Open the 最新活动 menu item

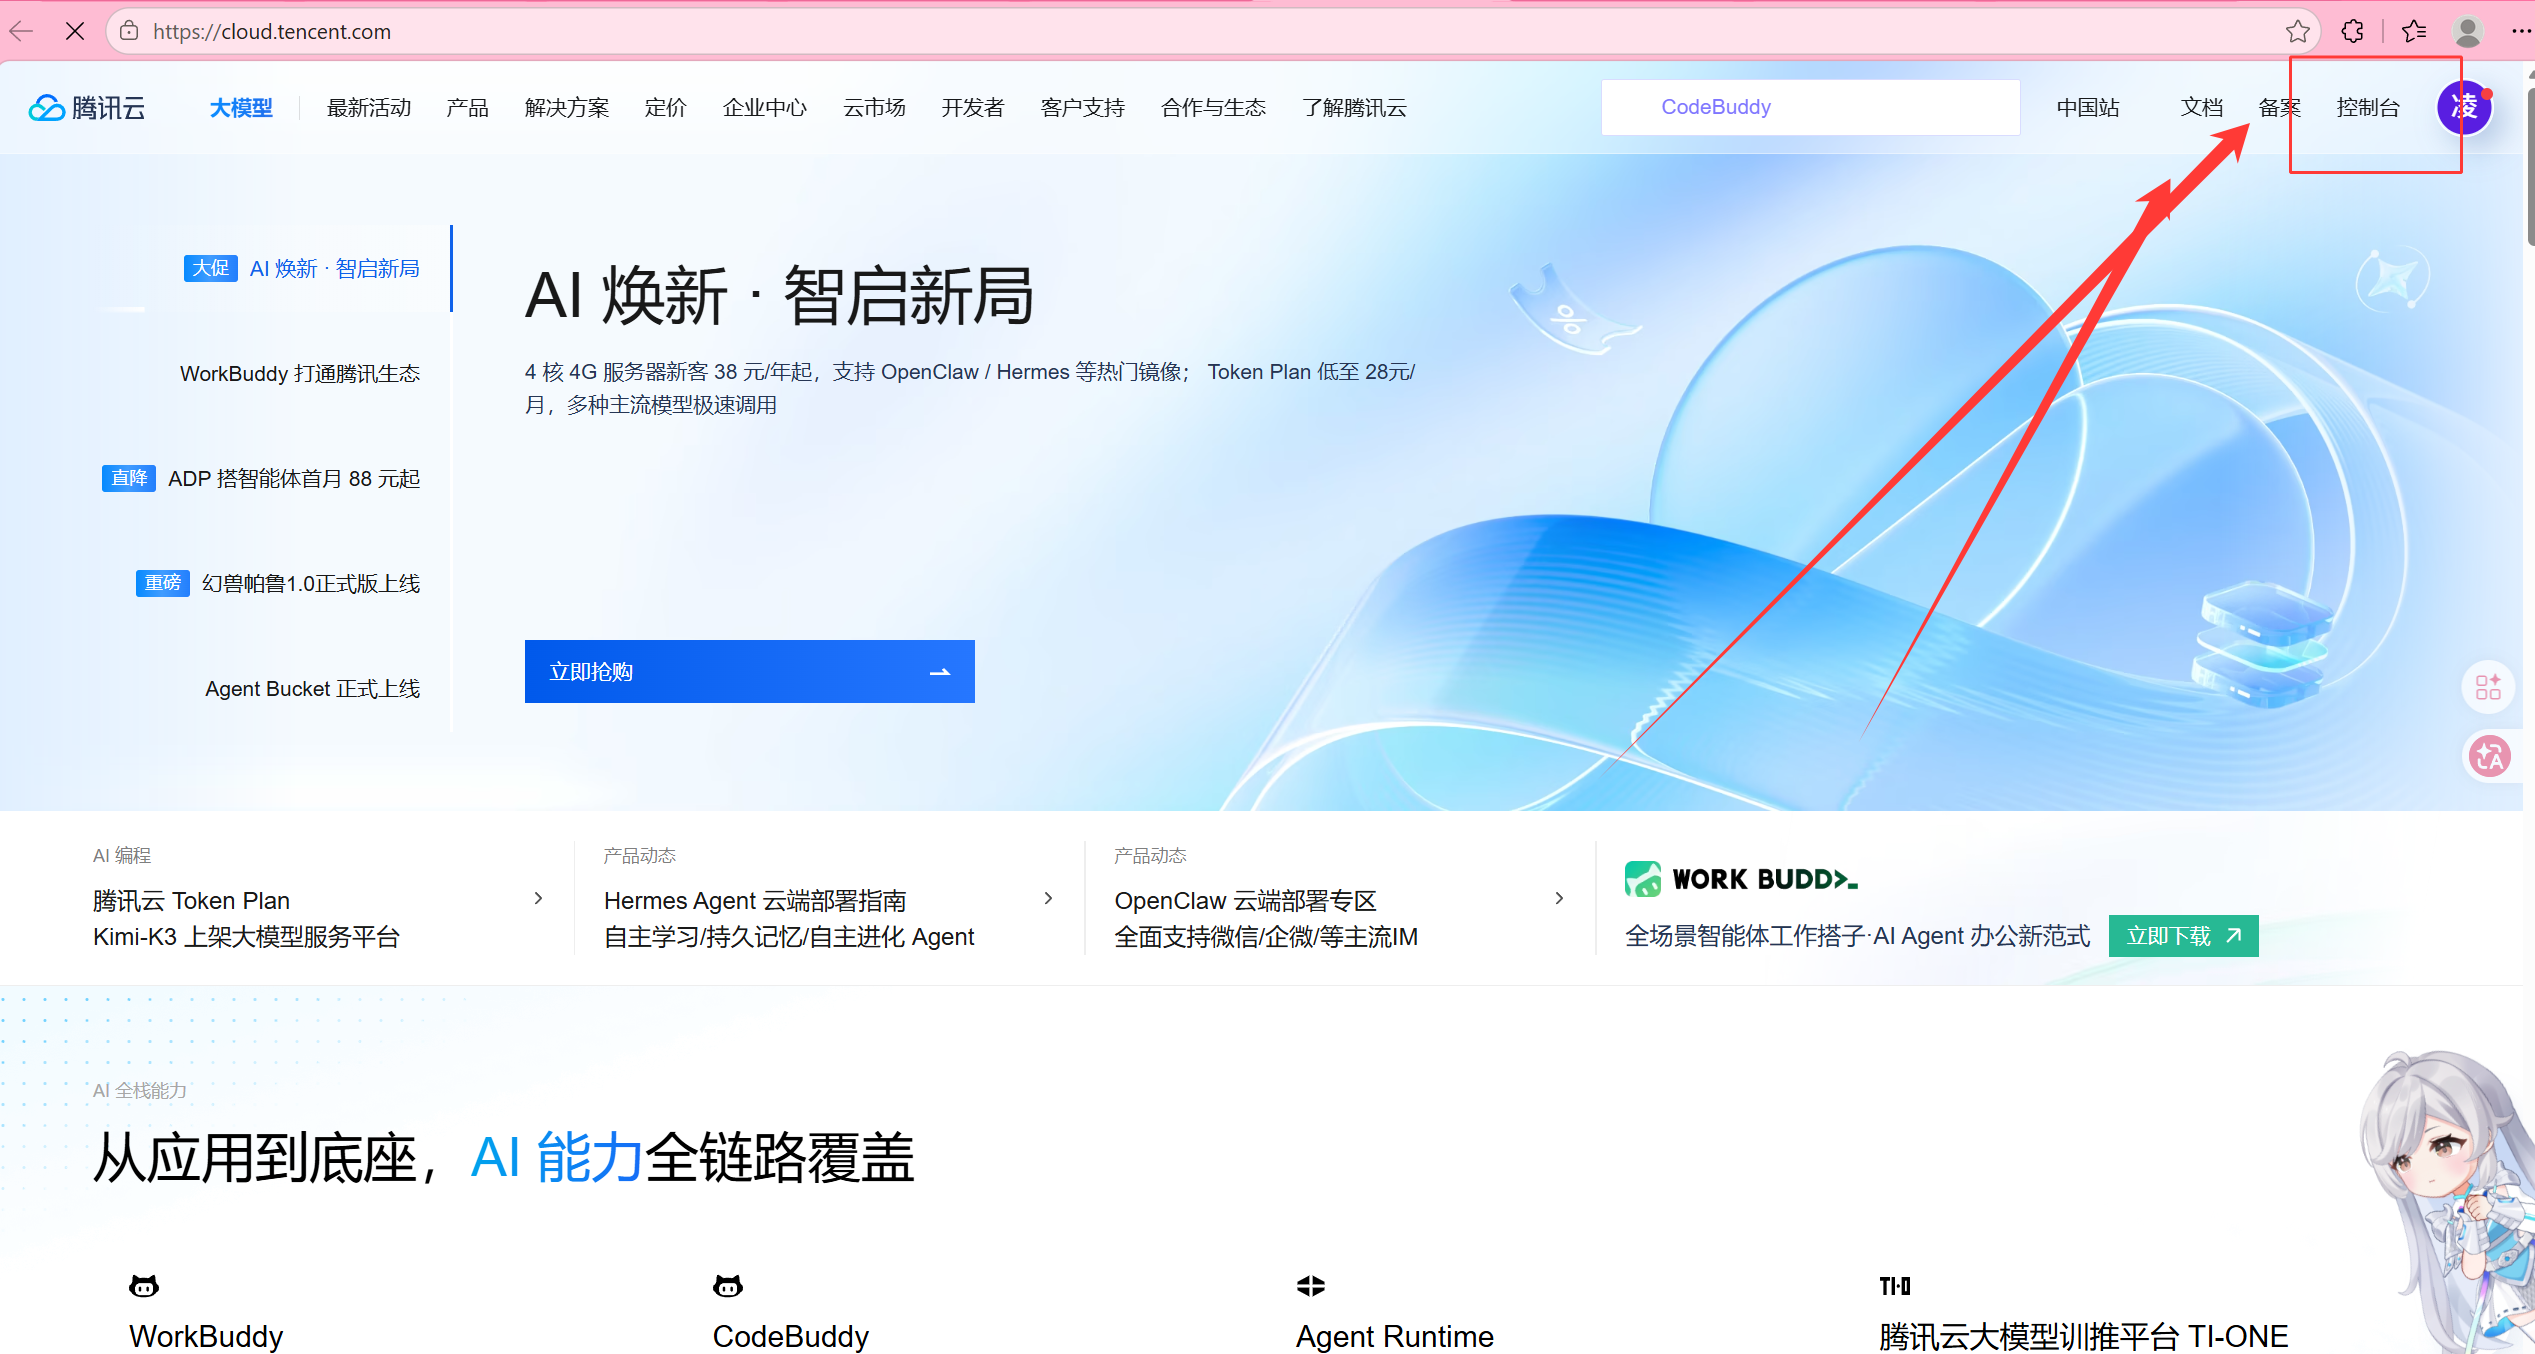(x=369, y=107)
